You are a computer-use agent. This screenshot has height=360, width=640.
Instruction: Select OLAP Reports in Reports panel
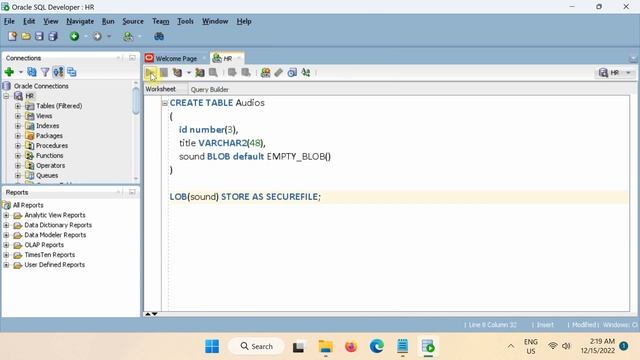click(44, 245)
